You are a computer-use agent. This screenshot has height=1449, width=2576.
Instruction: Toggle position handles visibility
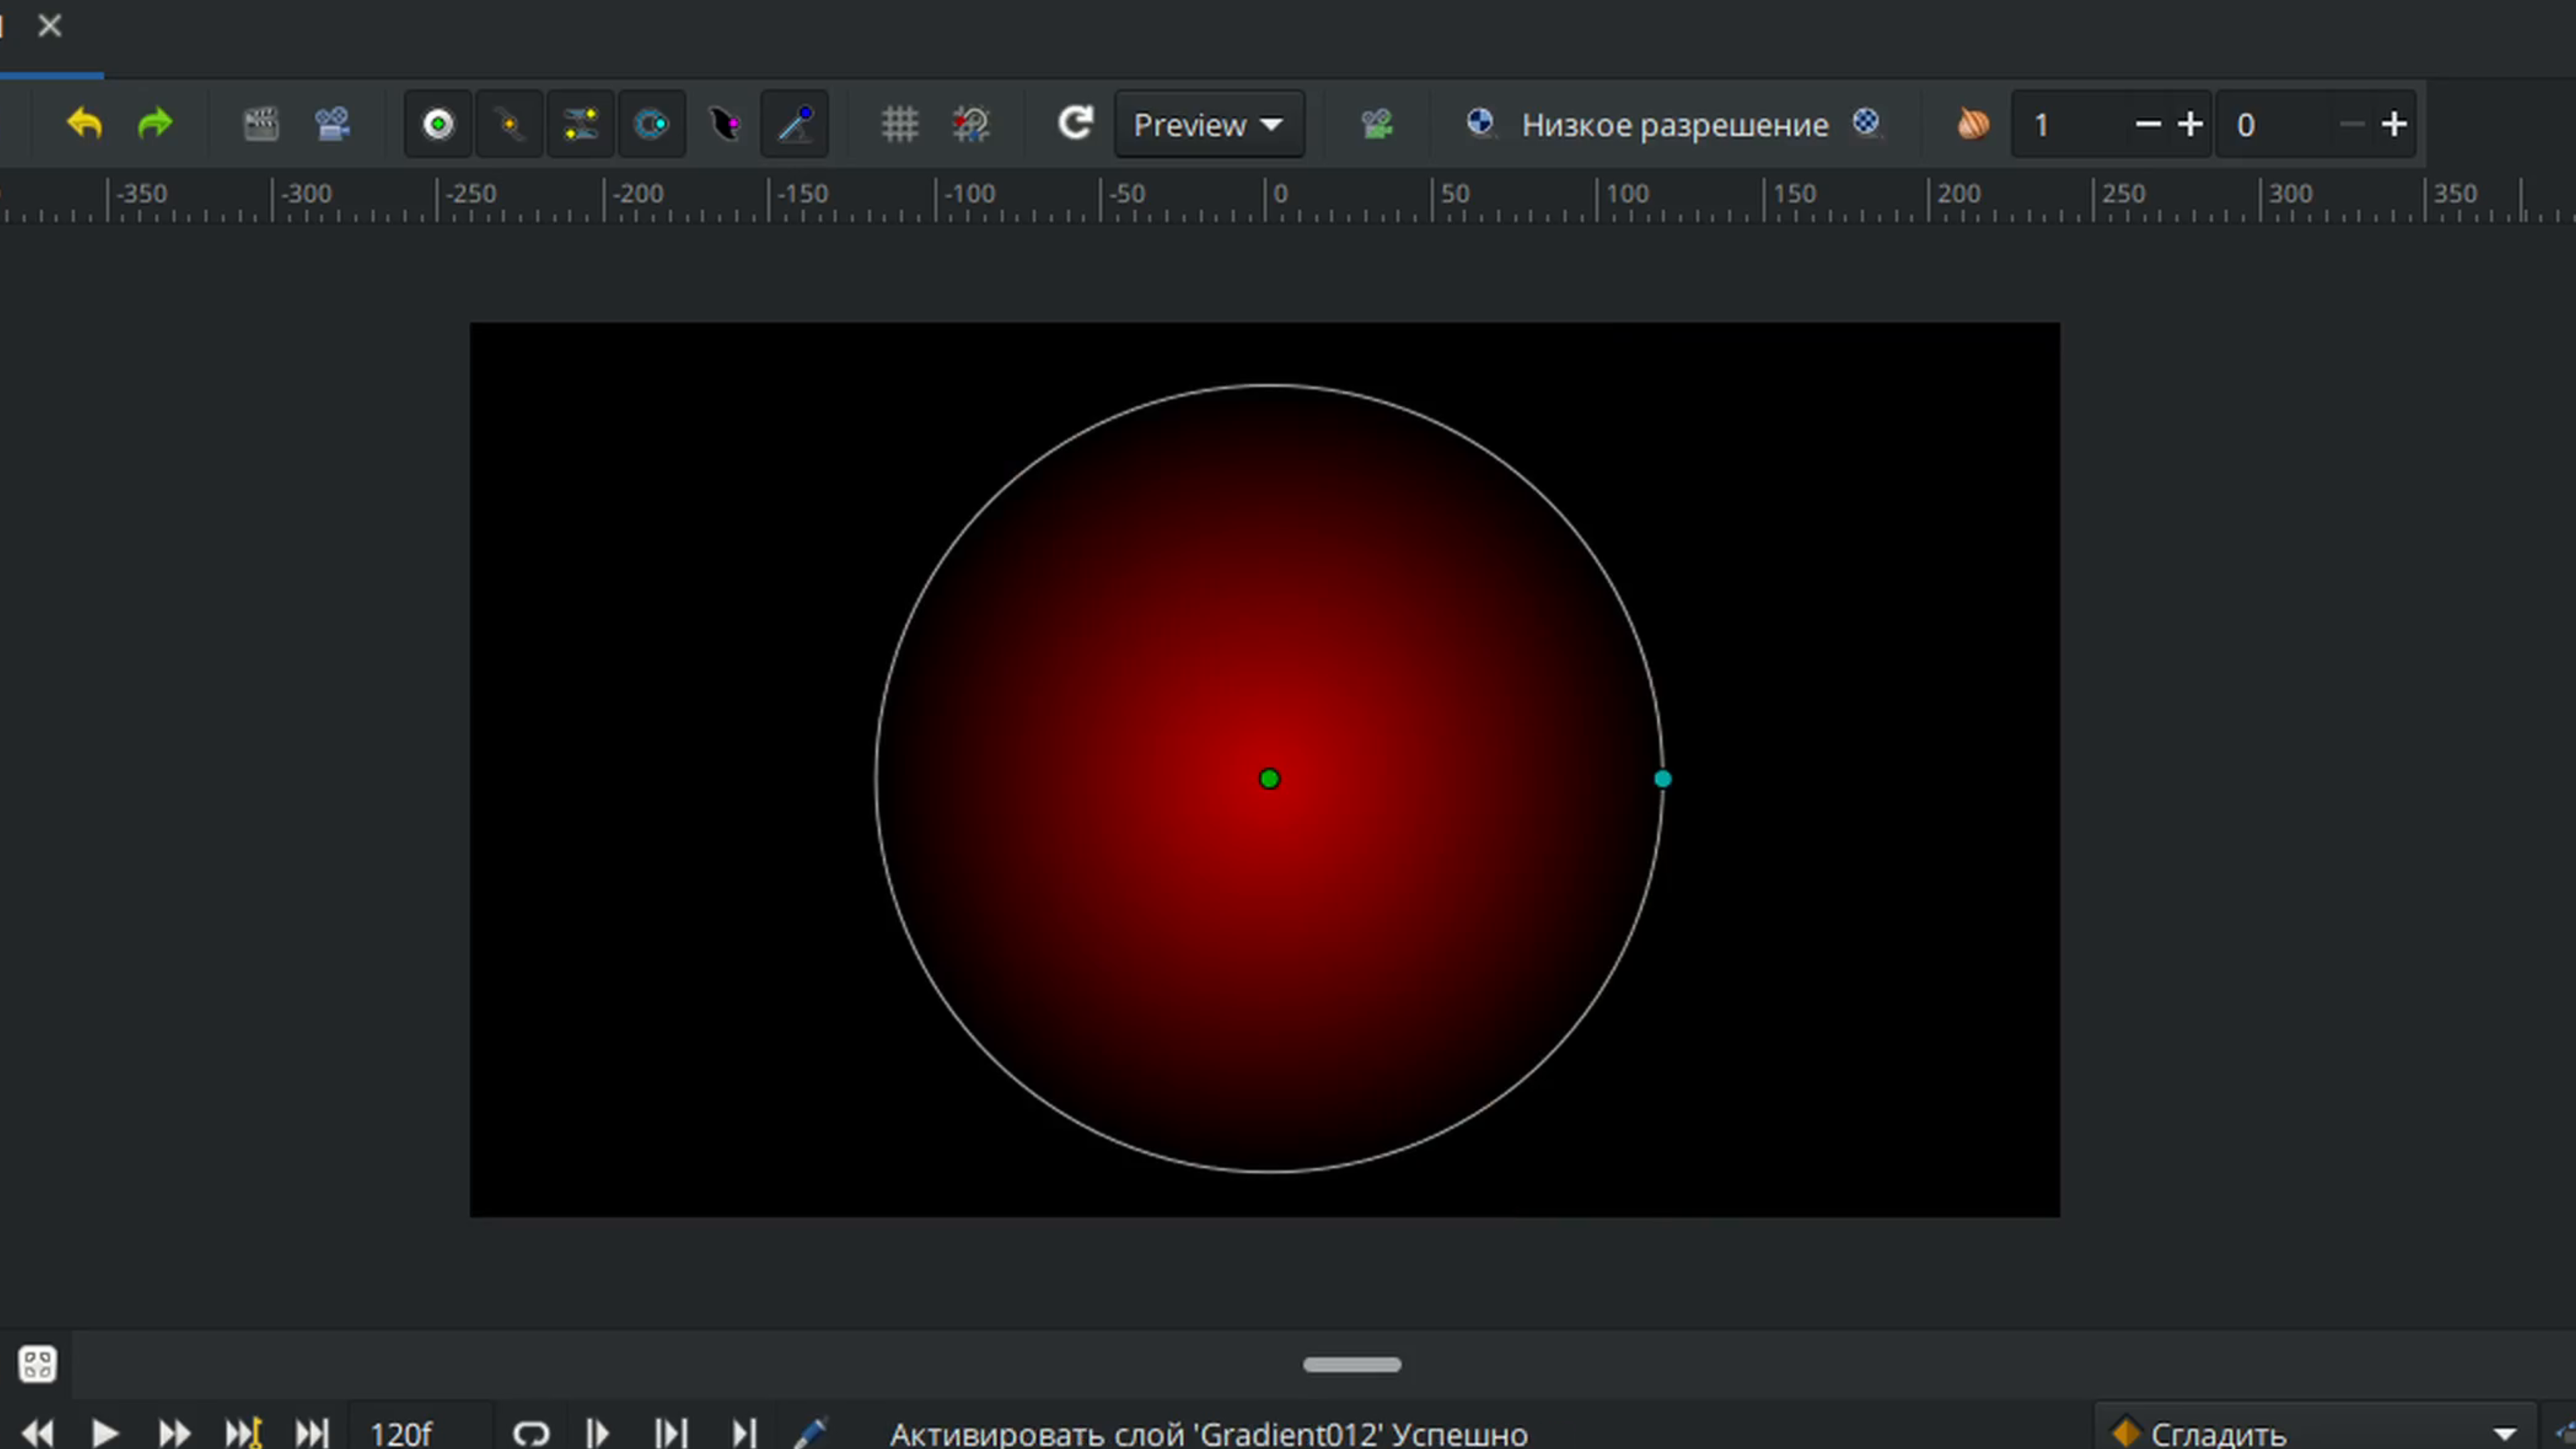tap(438, 124)
